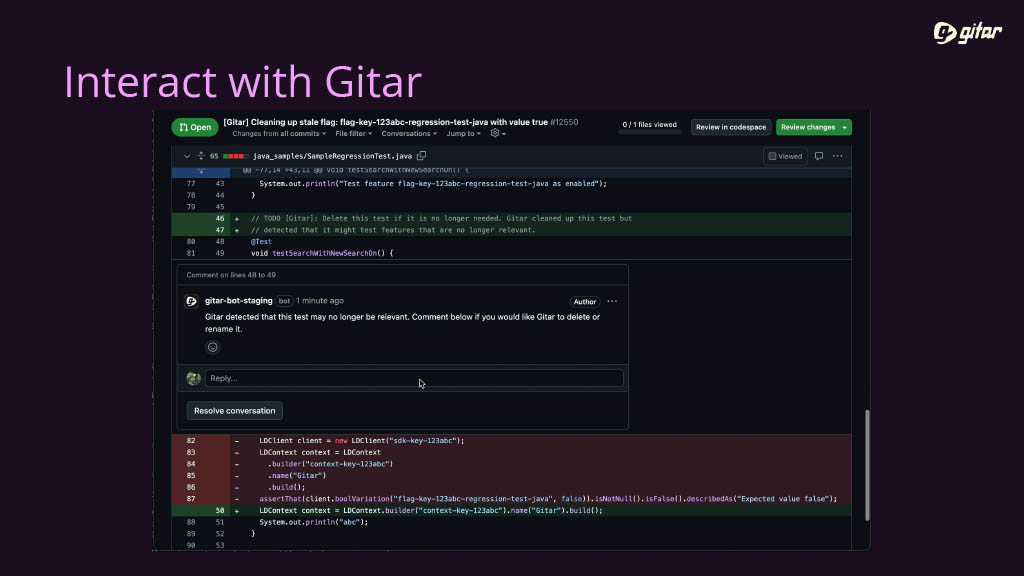Click the file comment speech bubble icon
The height and width of the screenshot is (576, 1024).
[819, 156]
